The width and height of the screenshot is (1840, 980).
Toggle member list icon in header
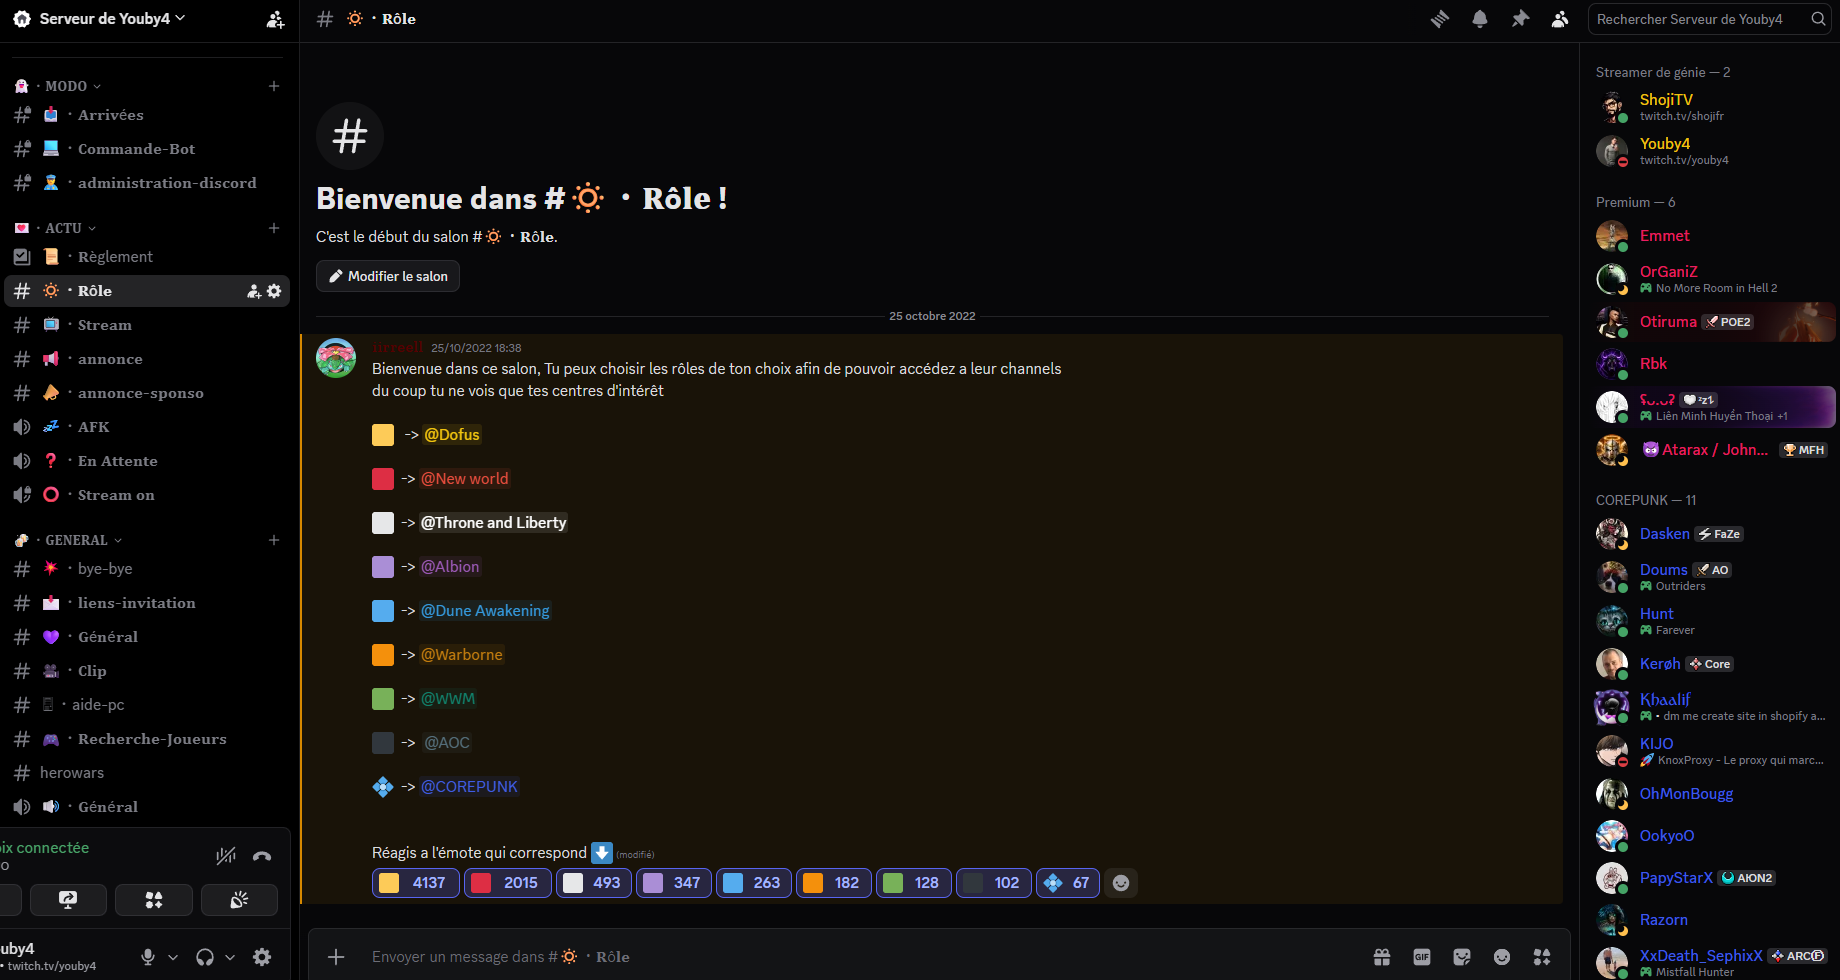(1560, 19)
